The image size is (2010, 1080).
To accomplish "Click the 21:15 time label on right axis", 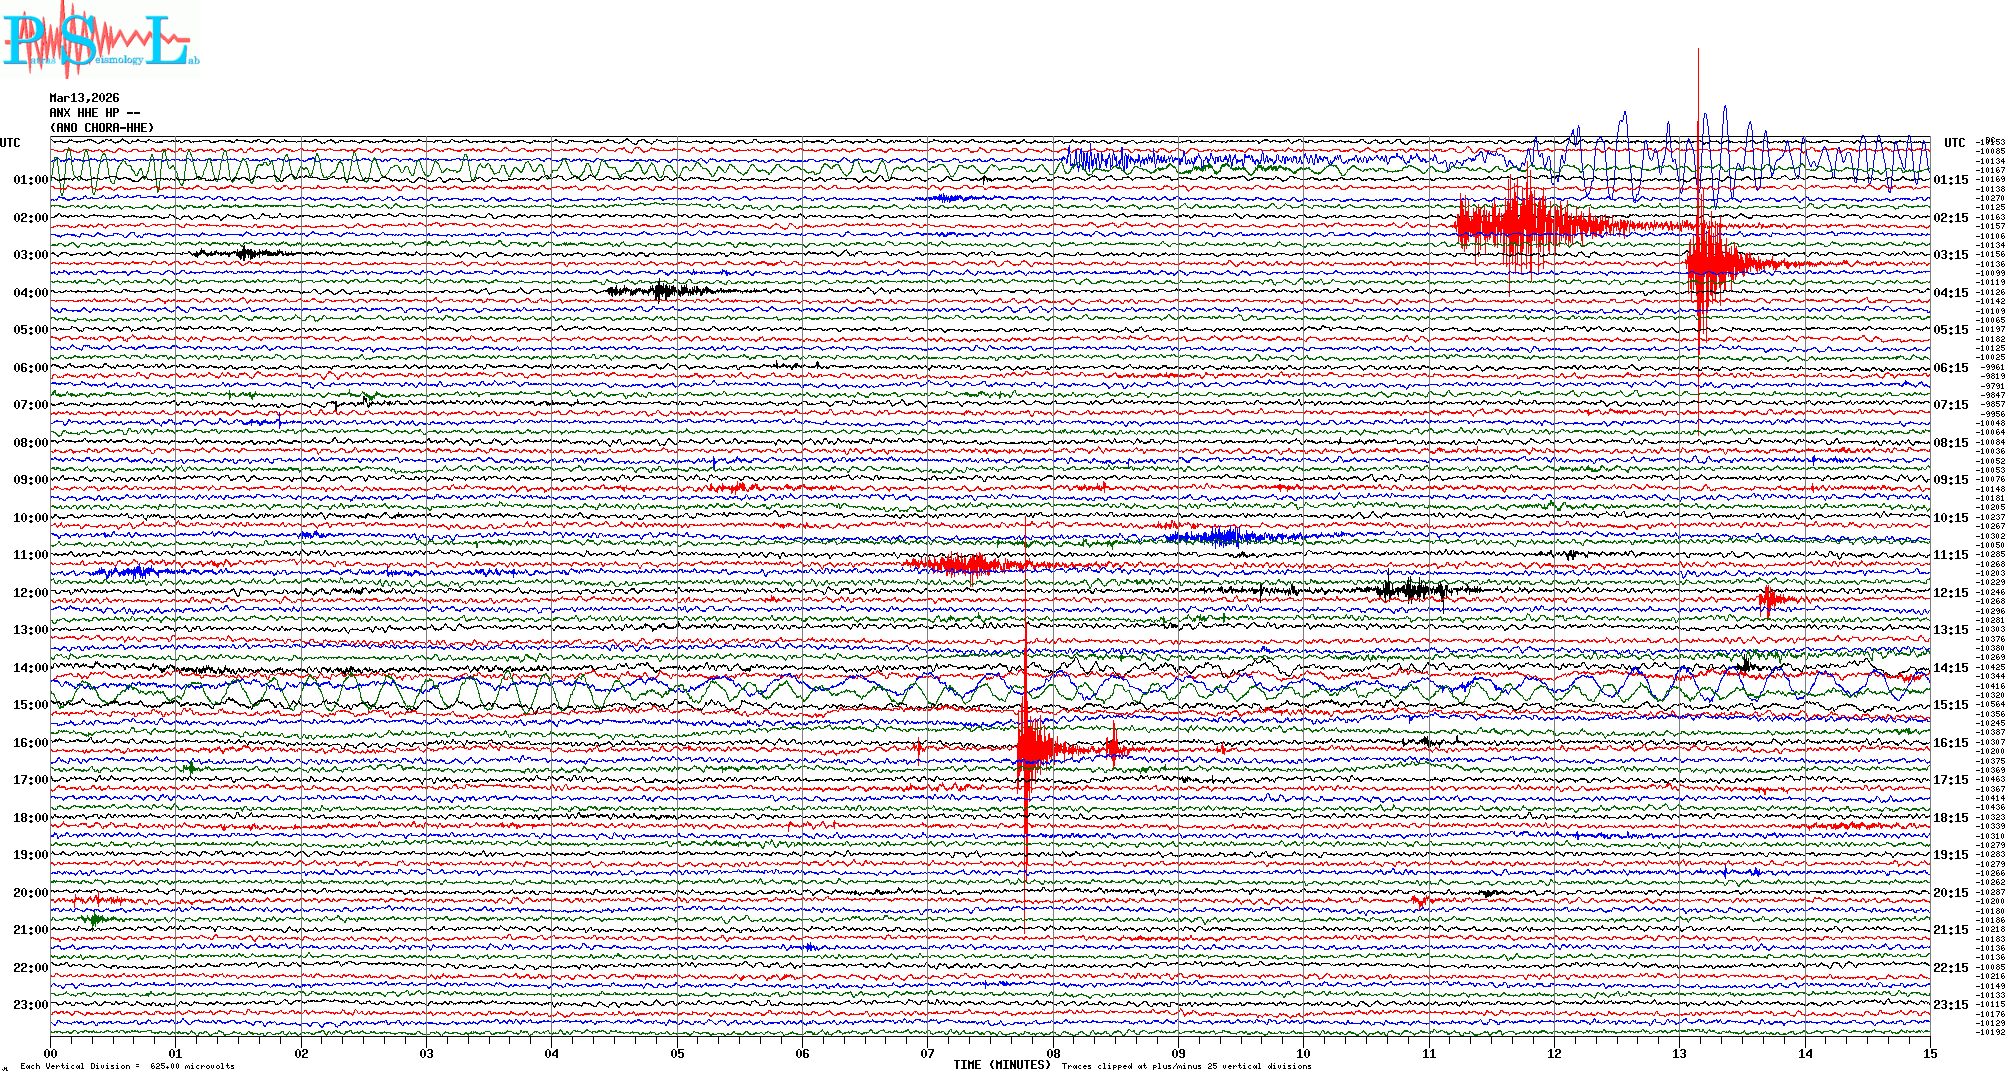I will point(1950,930).
